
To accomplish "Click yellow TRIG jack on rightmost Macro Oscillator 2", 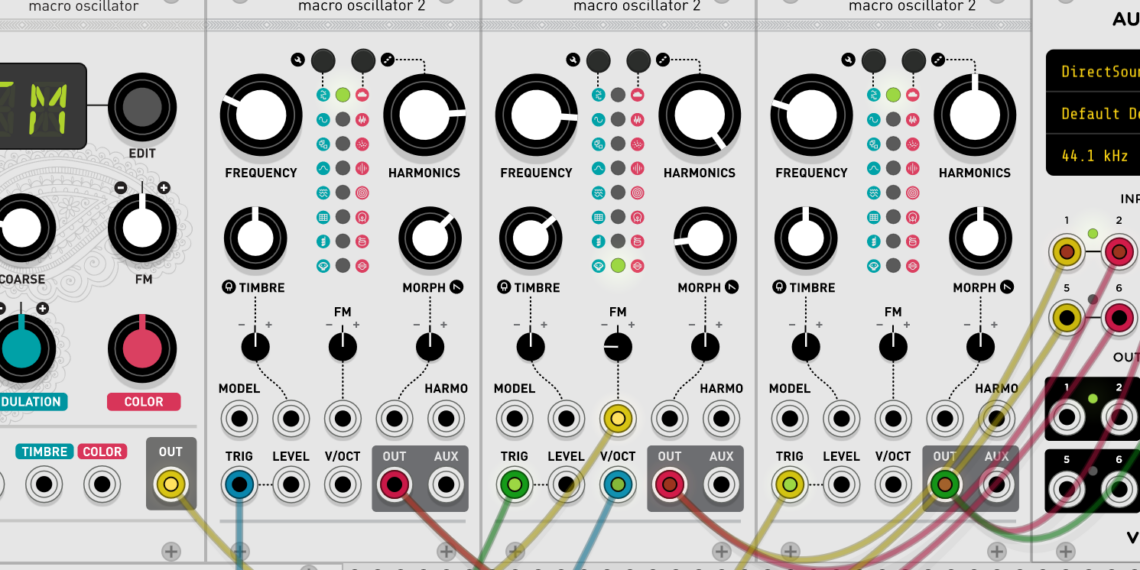I will pos(790,485).
